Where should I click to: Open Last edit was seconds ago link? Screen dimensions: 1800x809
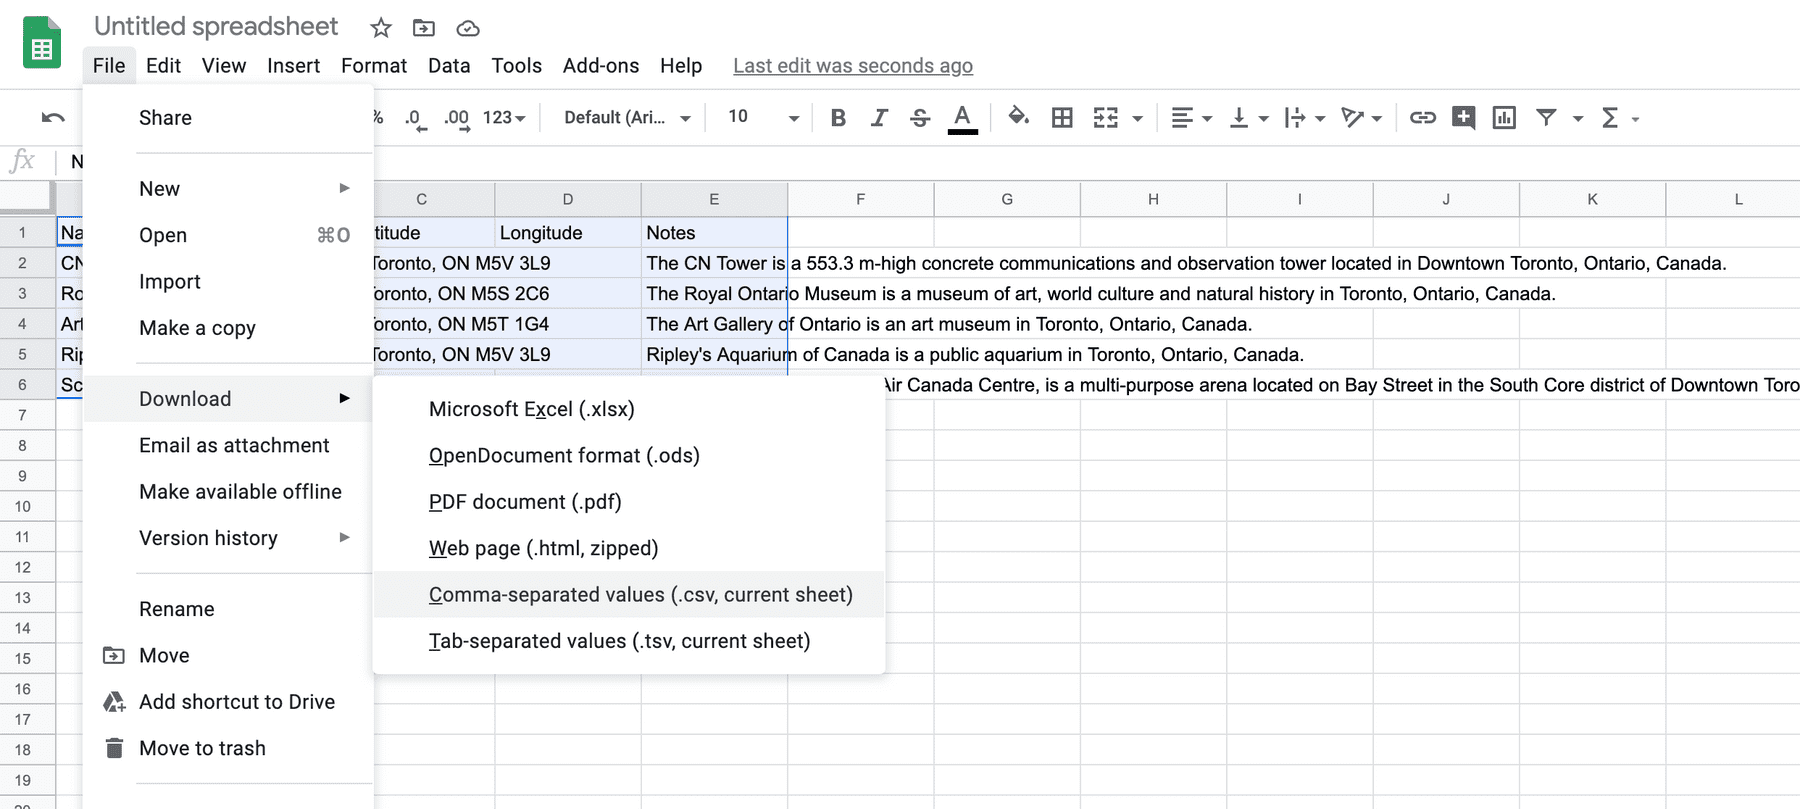point(853,66)
